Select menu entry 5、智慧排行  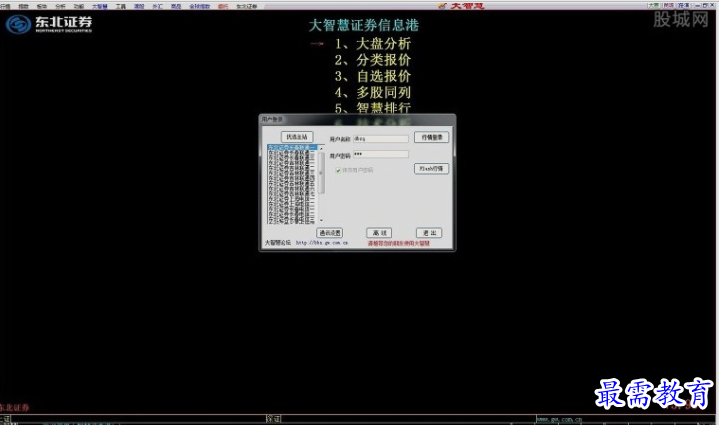[372, 108]
